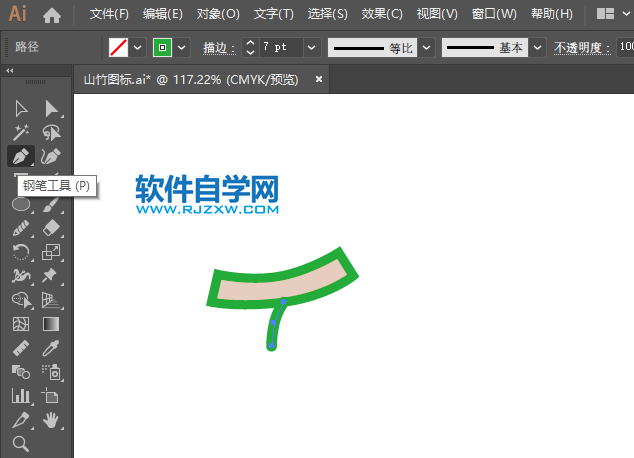Pick the Eyedropper tool

point(52,348)
